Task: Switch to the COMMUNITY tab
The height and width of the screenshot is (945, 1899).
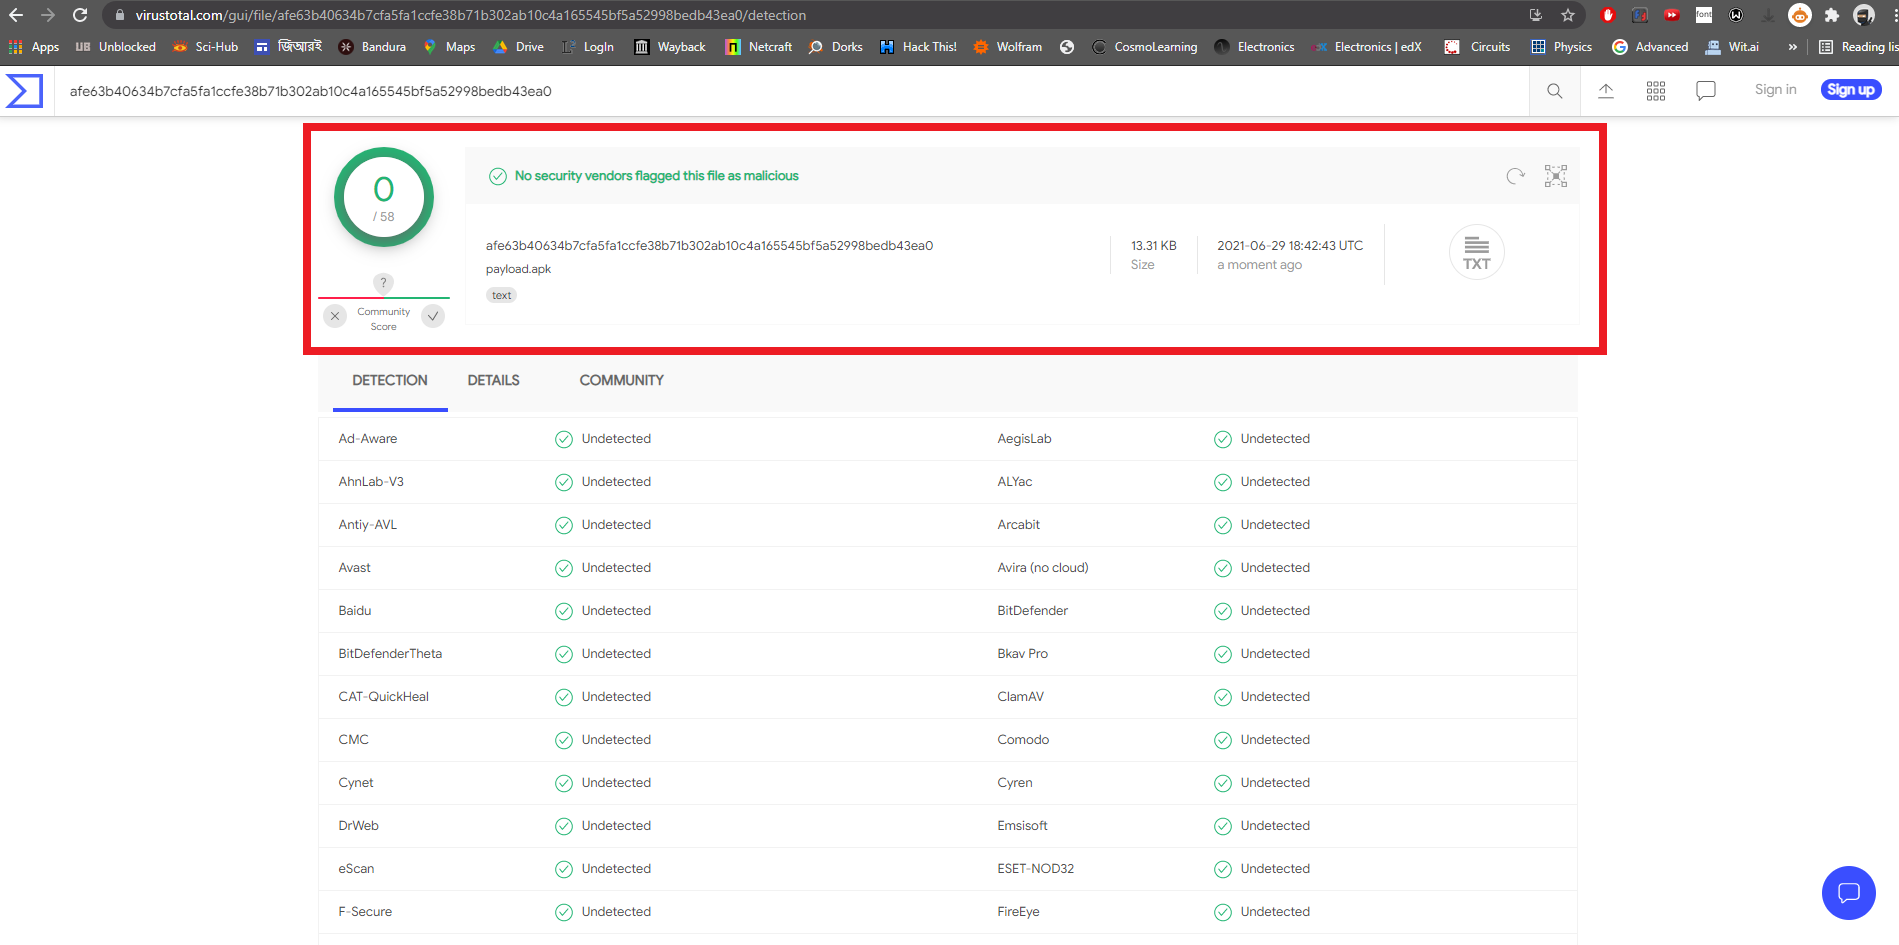Action: 621,381
